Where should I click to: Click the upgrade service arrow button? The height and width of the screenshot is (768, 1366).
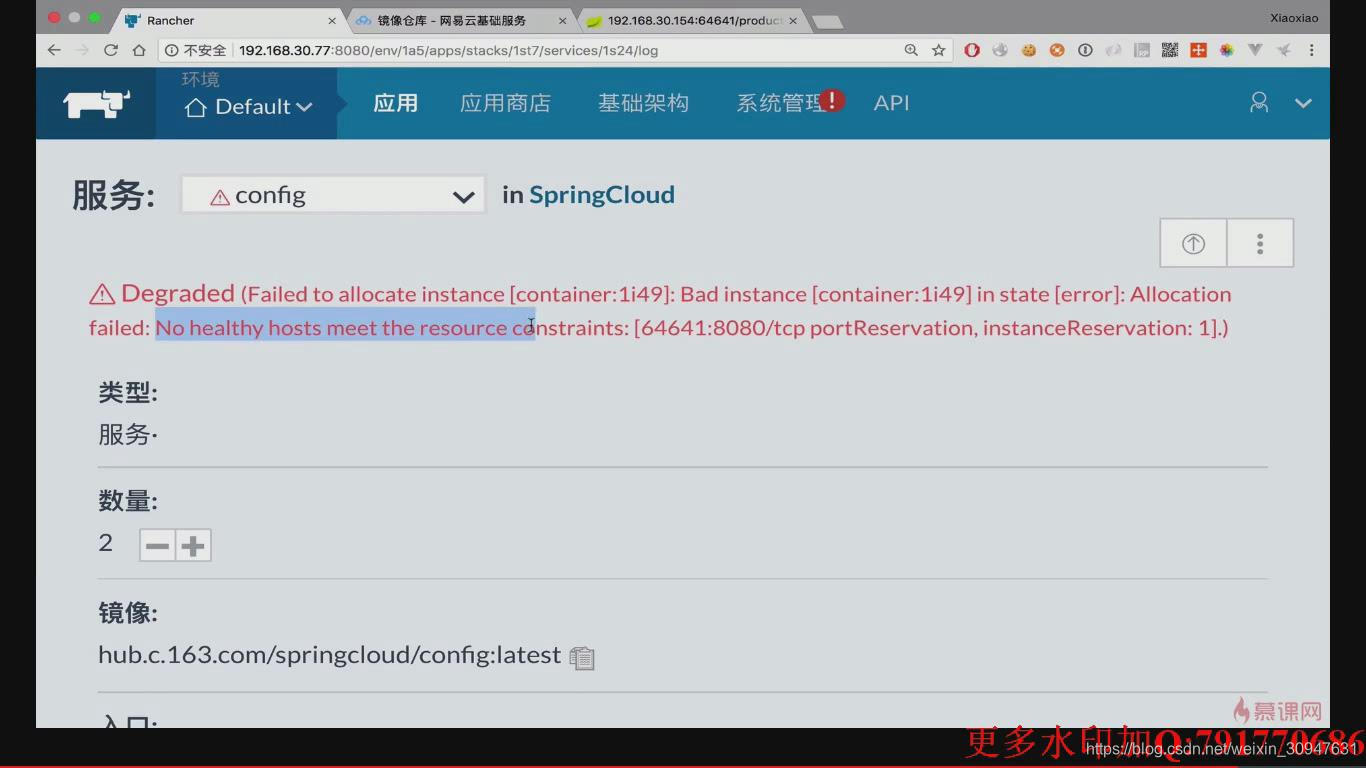[1193, 243]
